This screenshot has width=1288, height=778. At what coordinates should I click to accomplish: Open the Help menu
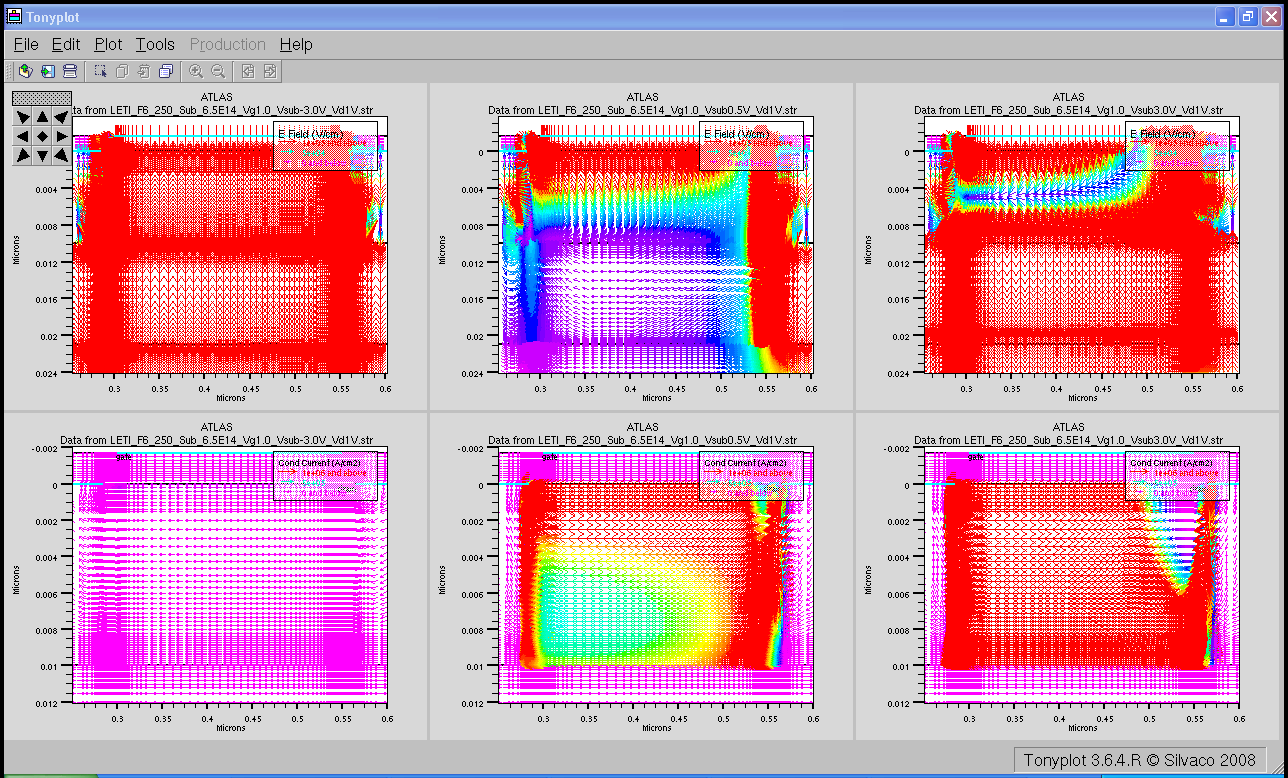tap(296, 44)
